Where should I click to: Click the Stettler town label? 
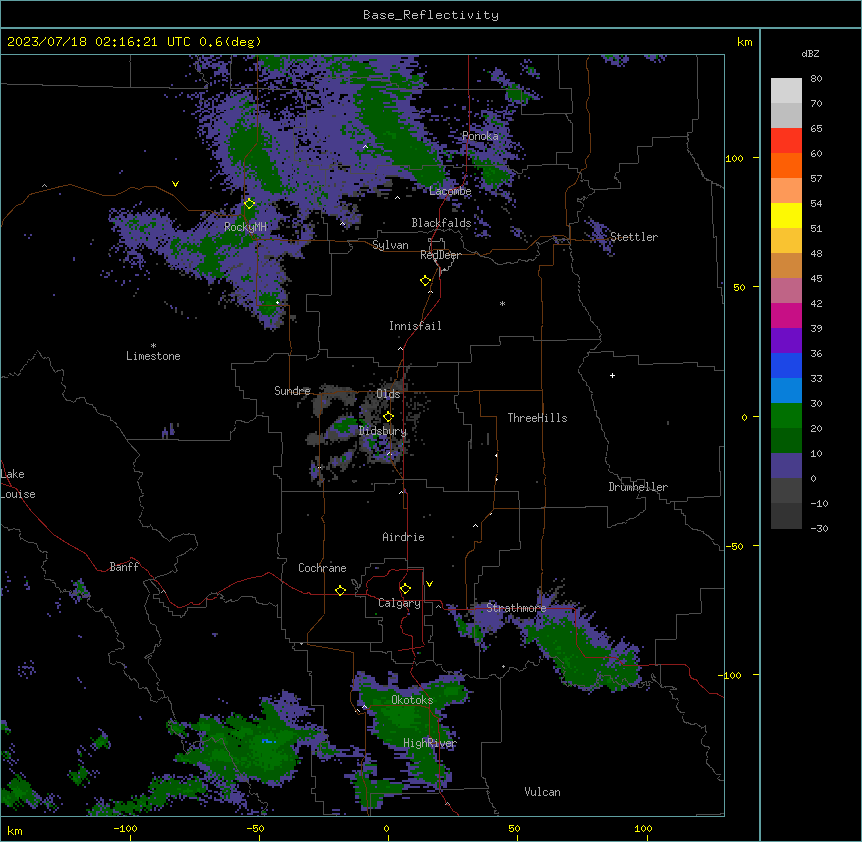[x=634, y=237]
